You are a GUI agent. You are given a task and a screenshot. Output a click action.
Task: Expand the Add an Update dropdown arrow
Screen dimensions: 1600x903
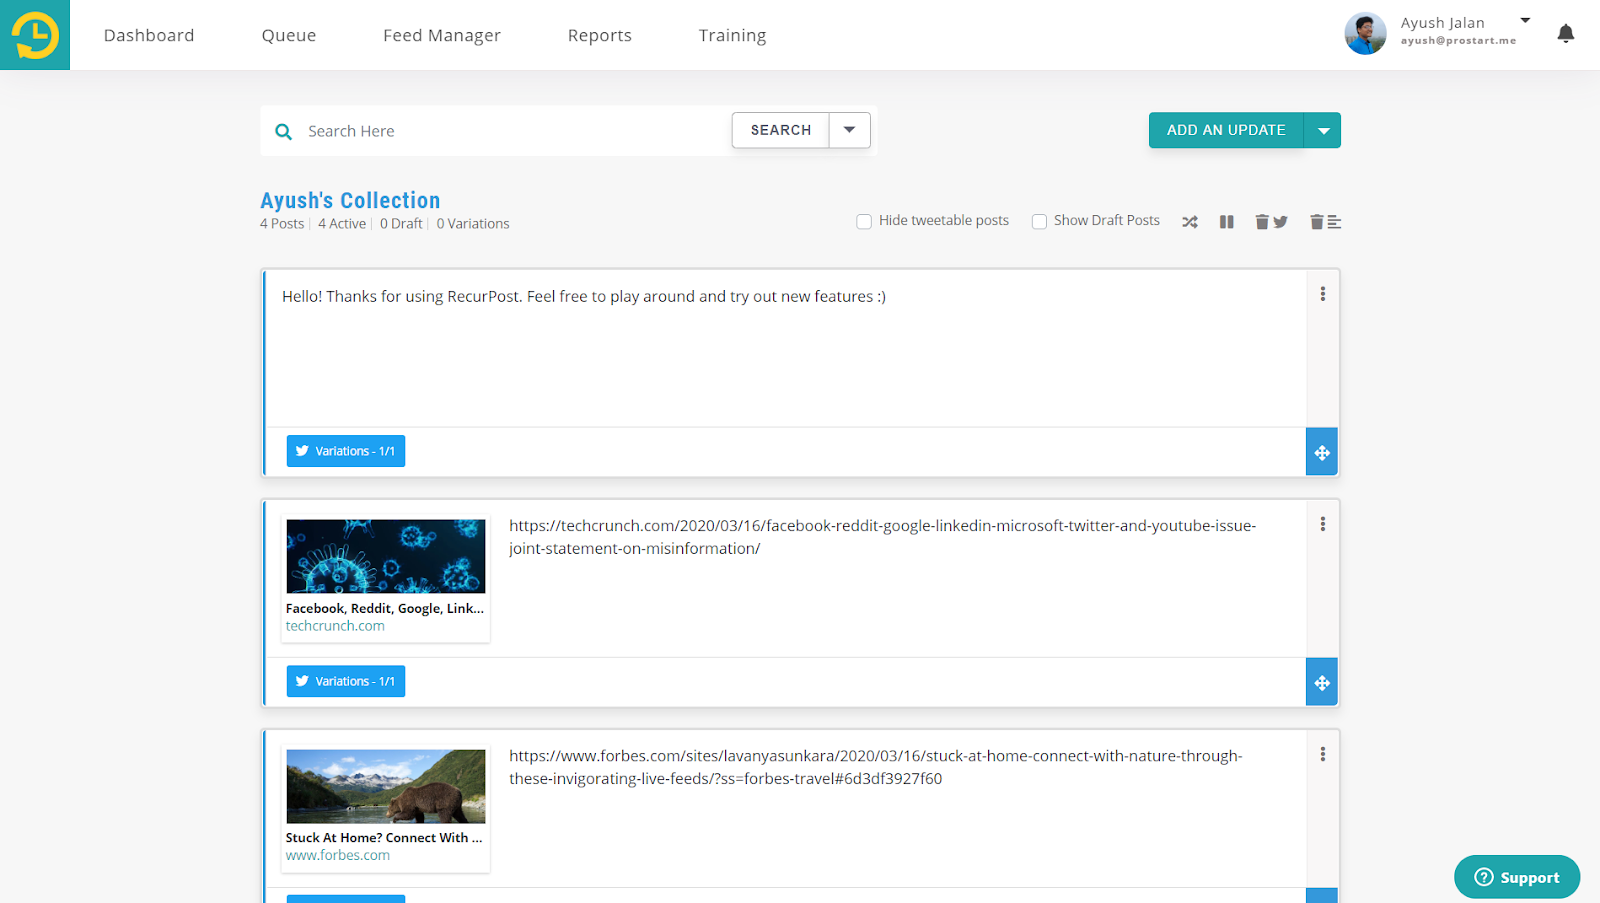pyautogui.click(x=1323, y=130)
